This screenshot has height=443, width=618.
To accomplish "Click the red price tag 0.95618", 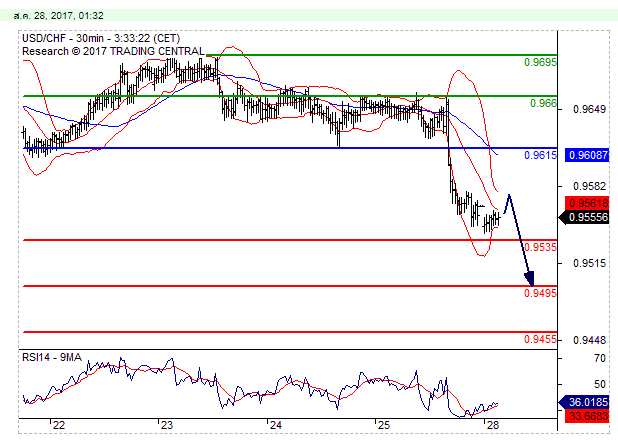I will [587, 203].
